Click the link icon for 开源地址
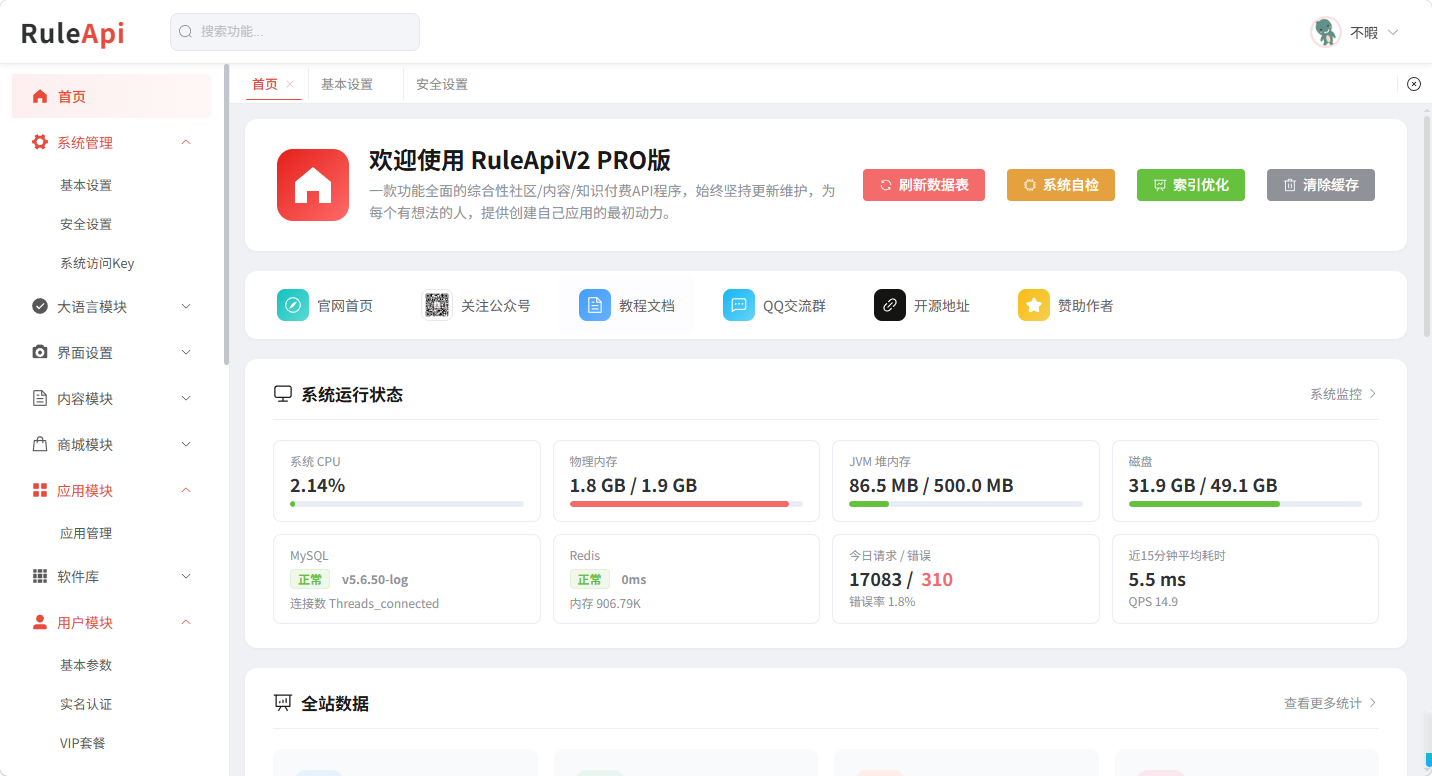The image size is (1432, 776). [x=890, y=305]
